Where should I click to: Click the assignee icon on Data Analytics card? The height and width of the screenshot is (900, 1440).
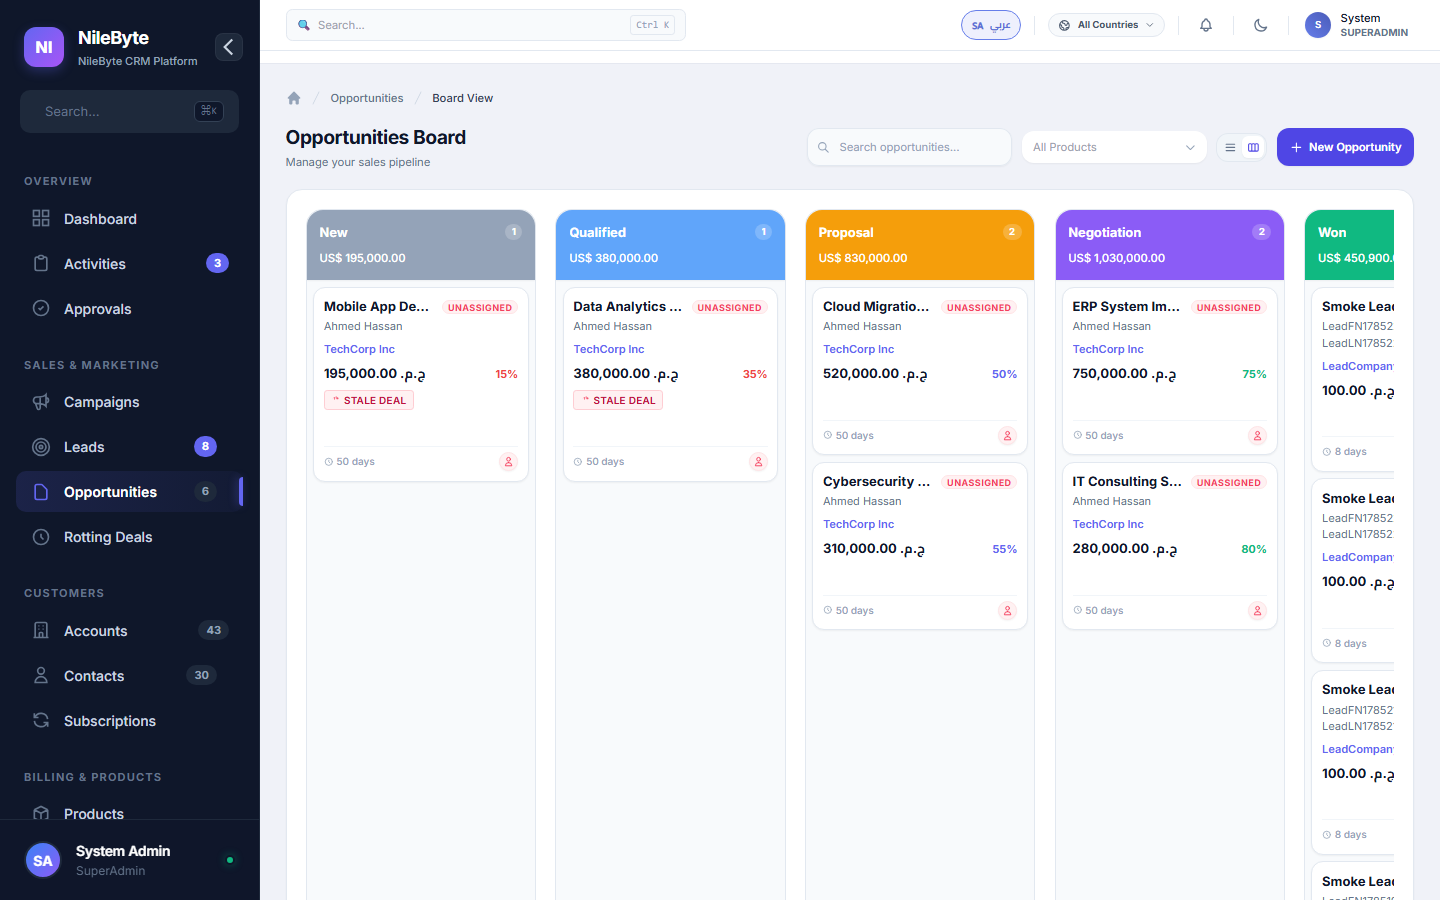758,462
